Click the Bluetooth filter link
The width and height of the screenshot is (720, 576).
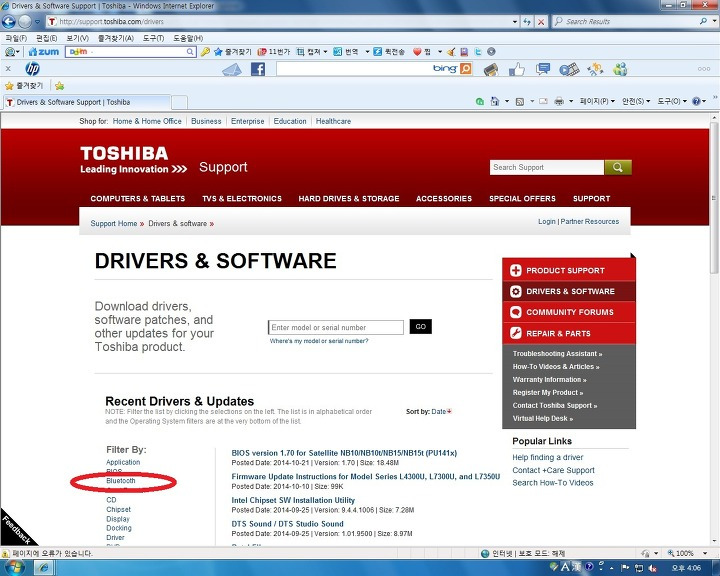(121, 481)
